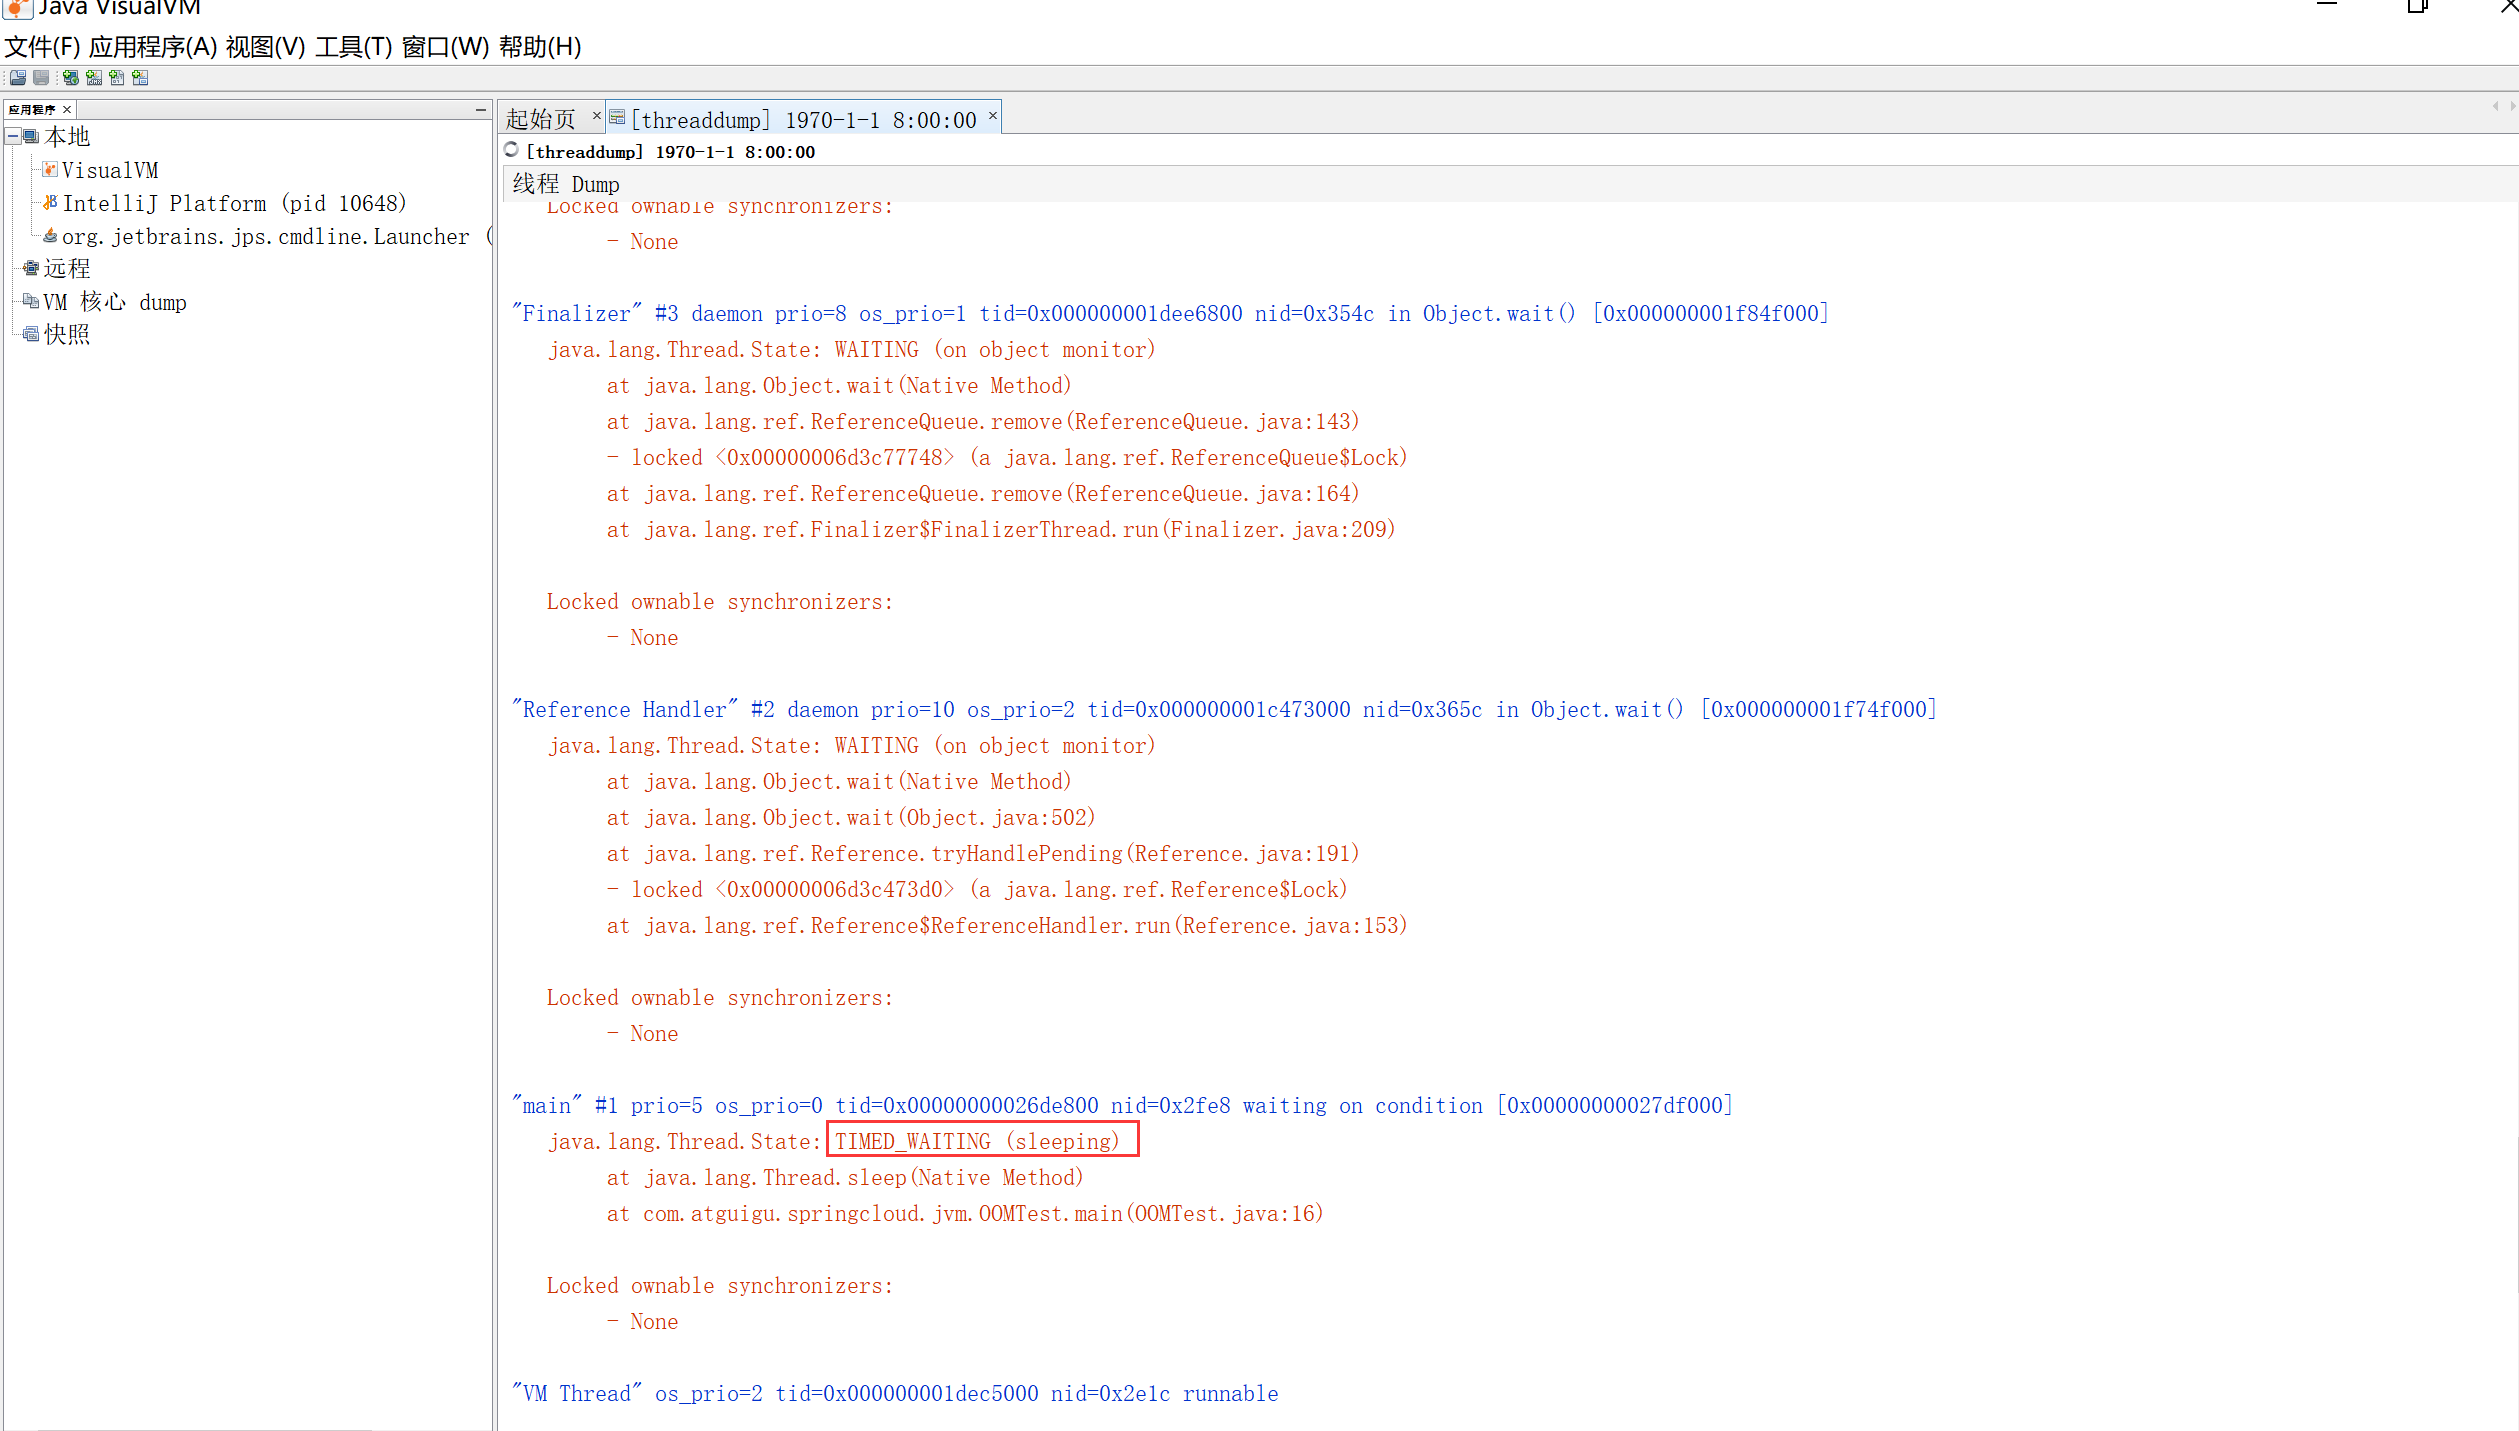This screenshot has height=1431, width=2519.
Task: Click the snapshot icon beside 快照
Action: pos(31,334)
